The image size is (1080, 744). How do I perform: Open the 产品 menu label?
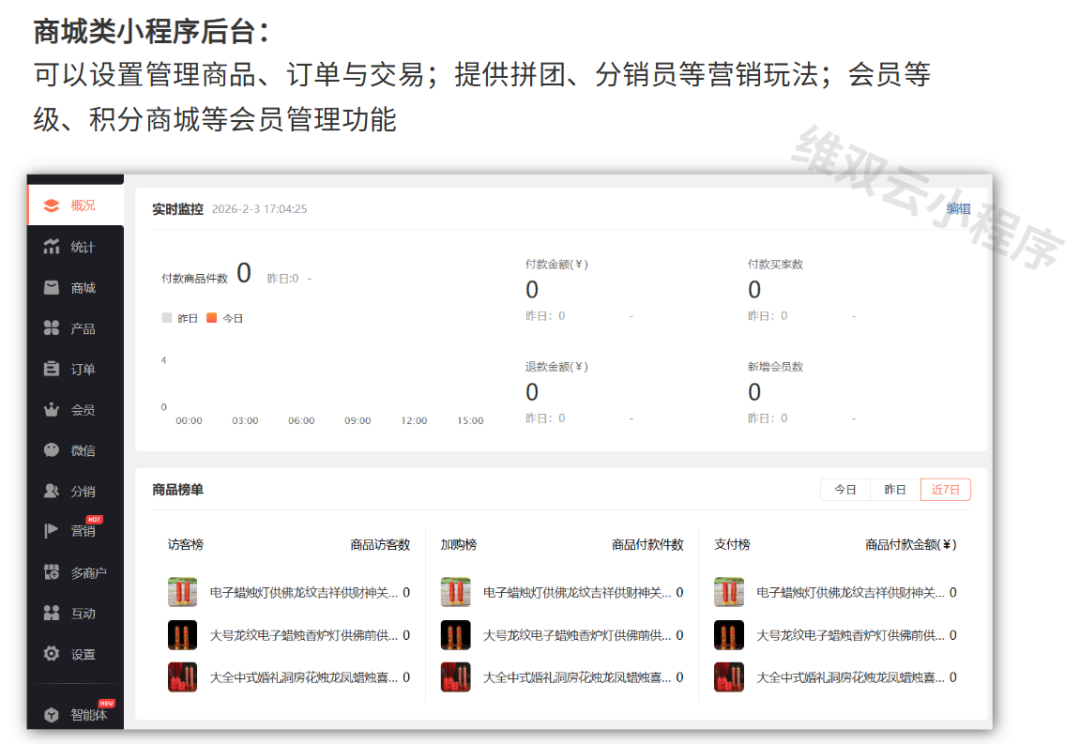pos(83,329)
